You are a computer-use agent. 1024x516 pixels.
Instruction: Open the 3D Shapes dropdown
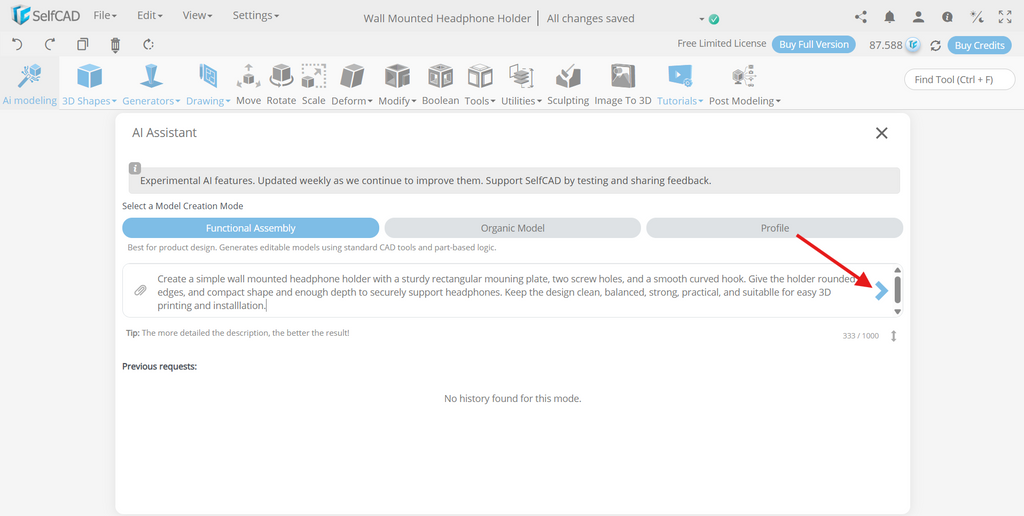[89, 84]
